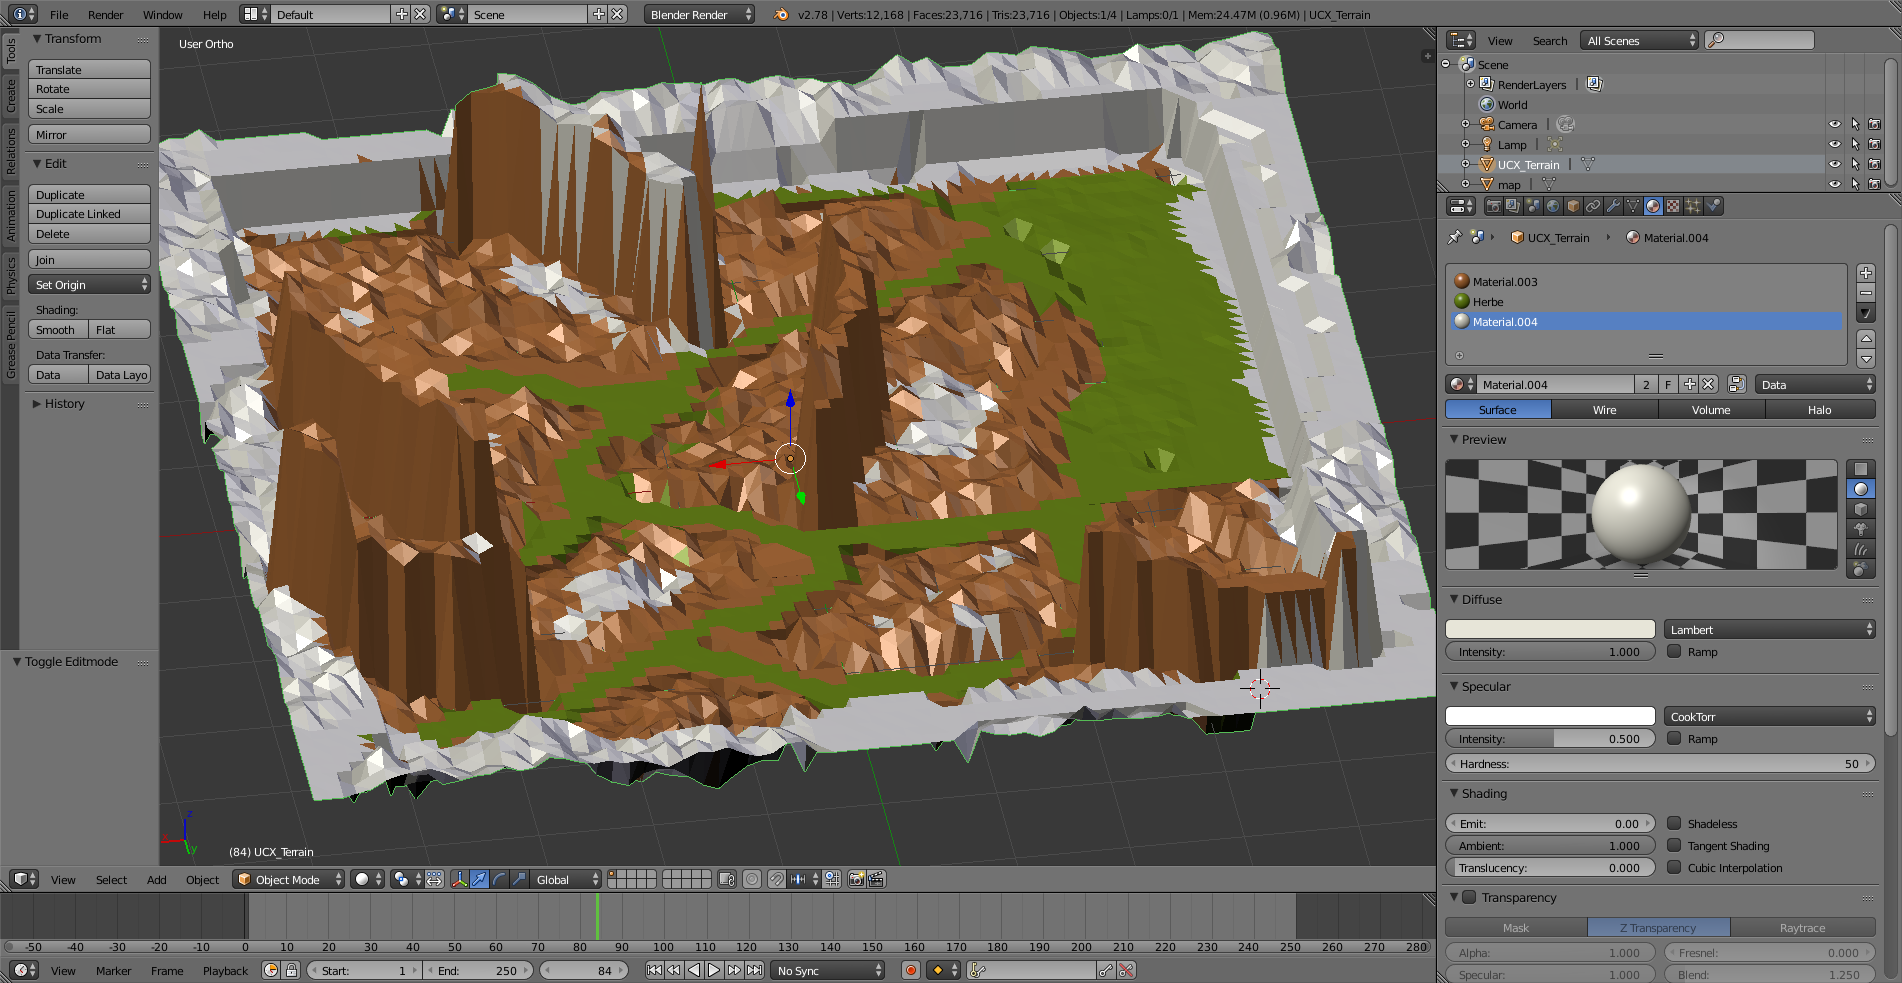Toggle visibility of the Lamp object
Image resolution: width=1902 pixels, height=983 pixels.
pos(1835,144)
